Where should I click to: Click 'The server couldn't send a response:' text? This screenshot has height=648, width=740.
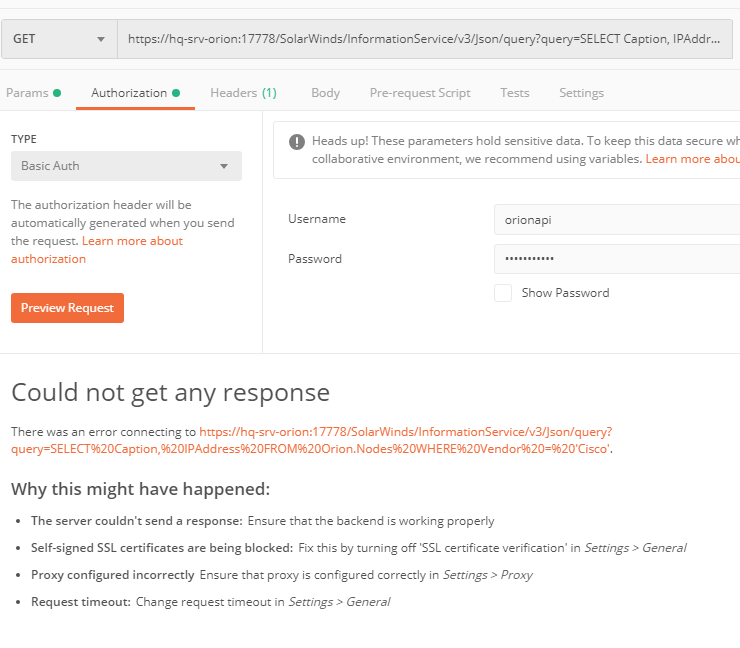[x=137, y=521]
